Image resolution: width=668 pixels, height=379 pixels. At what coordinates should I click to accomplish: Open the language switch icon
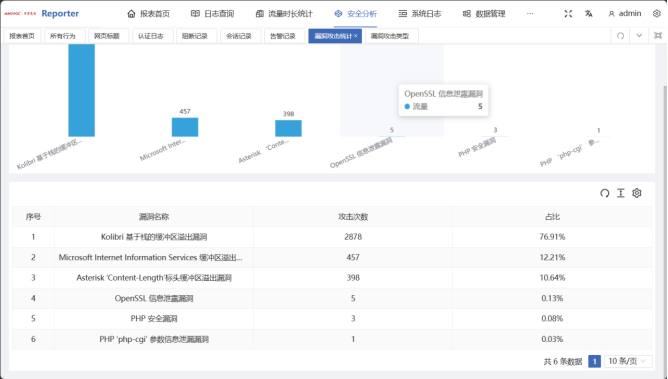coord(588,14)
